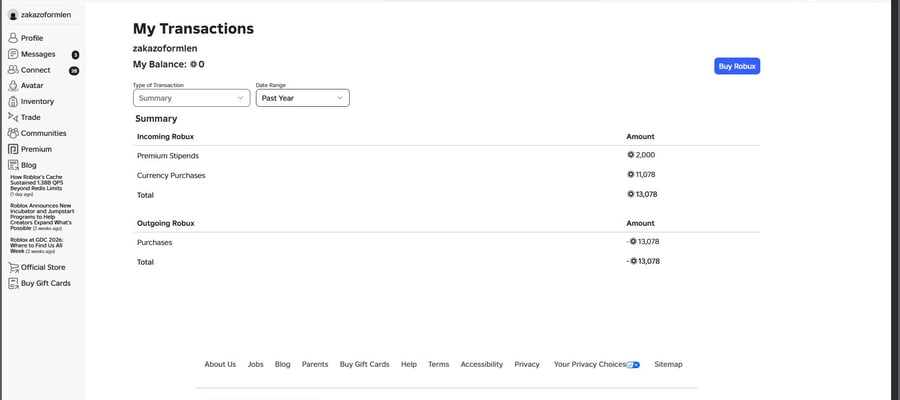Click the Connect people icon

[x=13, y=70]
